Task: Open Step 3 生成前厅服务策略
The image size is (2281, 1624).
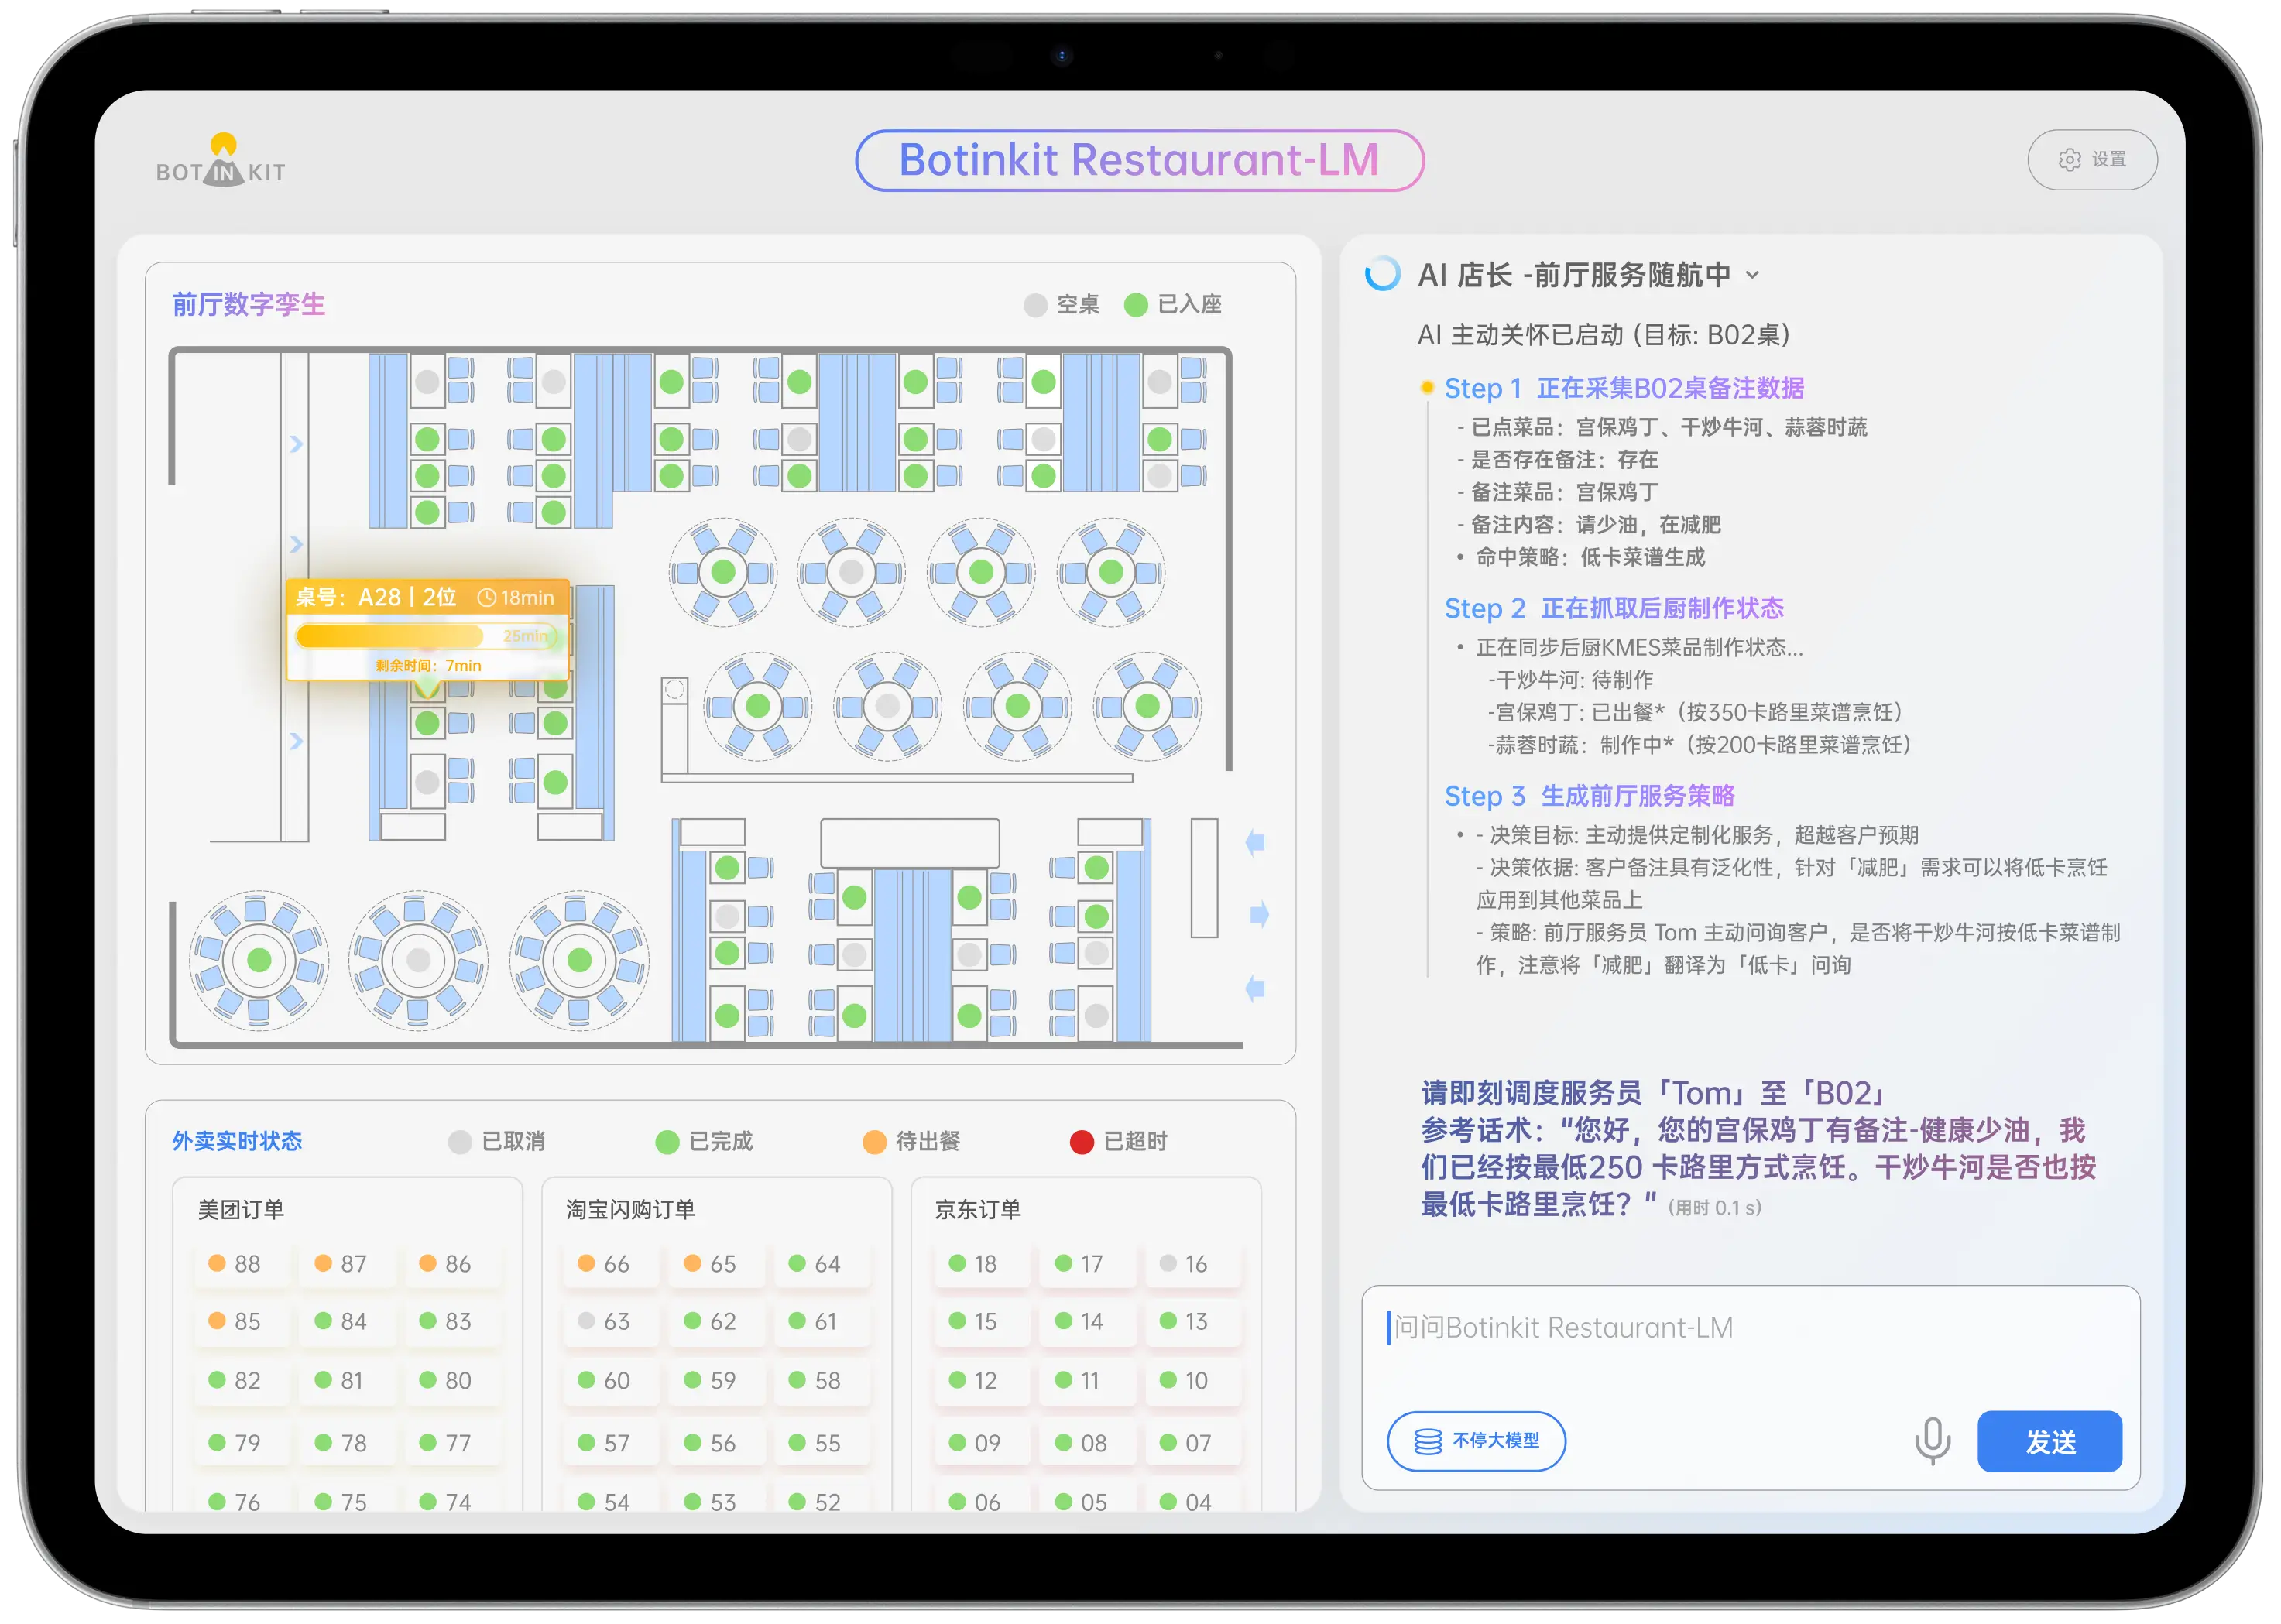Action: tap(1589, 796)
